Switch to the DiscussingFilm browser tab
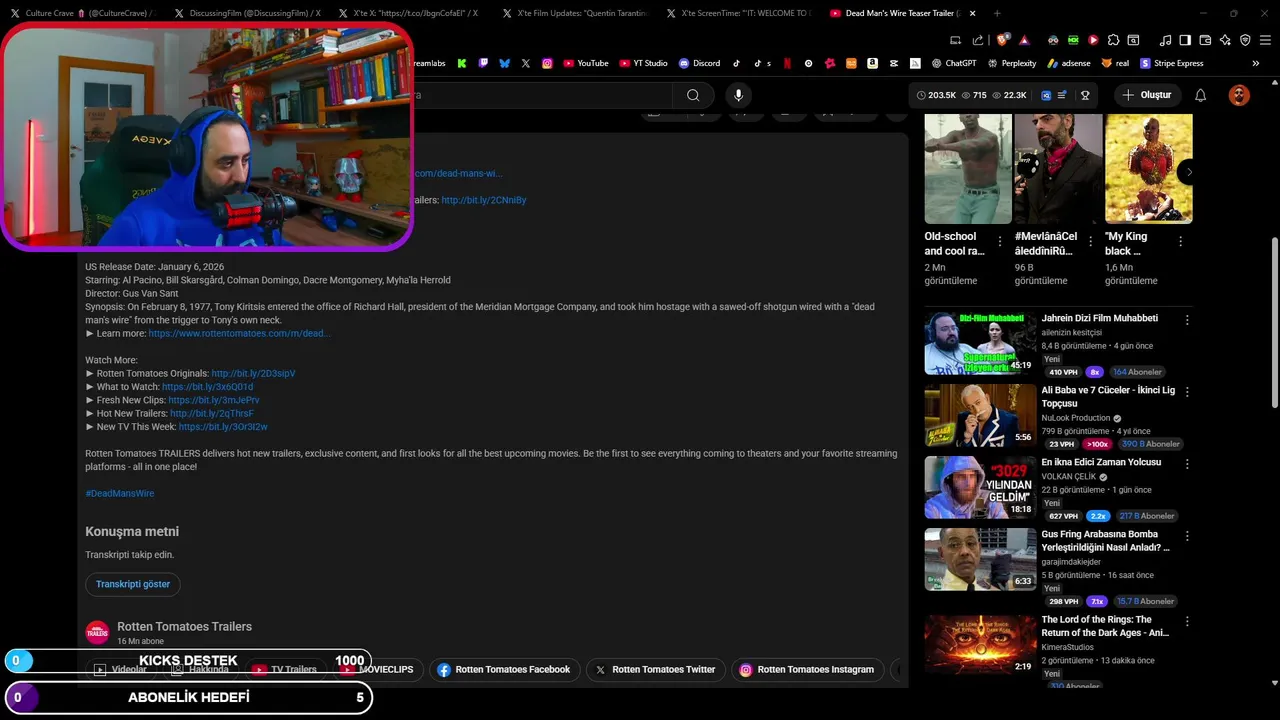This screenshot has width=1280, height=720. pos(247,13)
